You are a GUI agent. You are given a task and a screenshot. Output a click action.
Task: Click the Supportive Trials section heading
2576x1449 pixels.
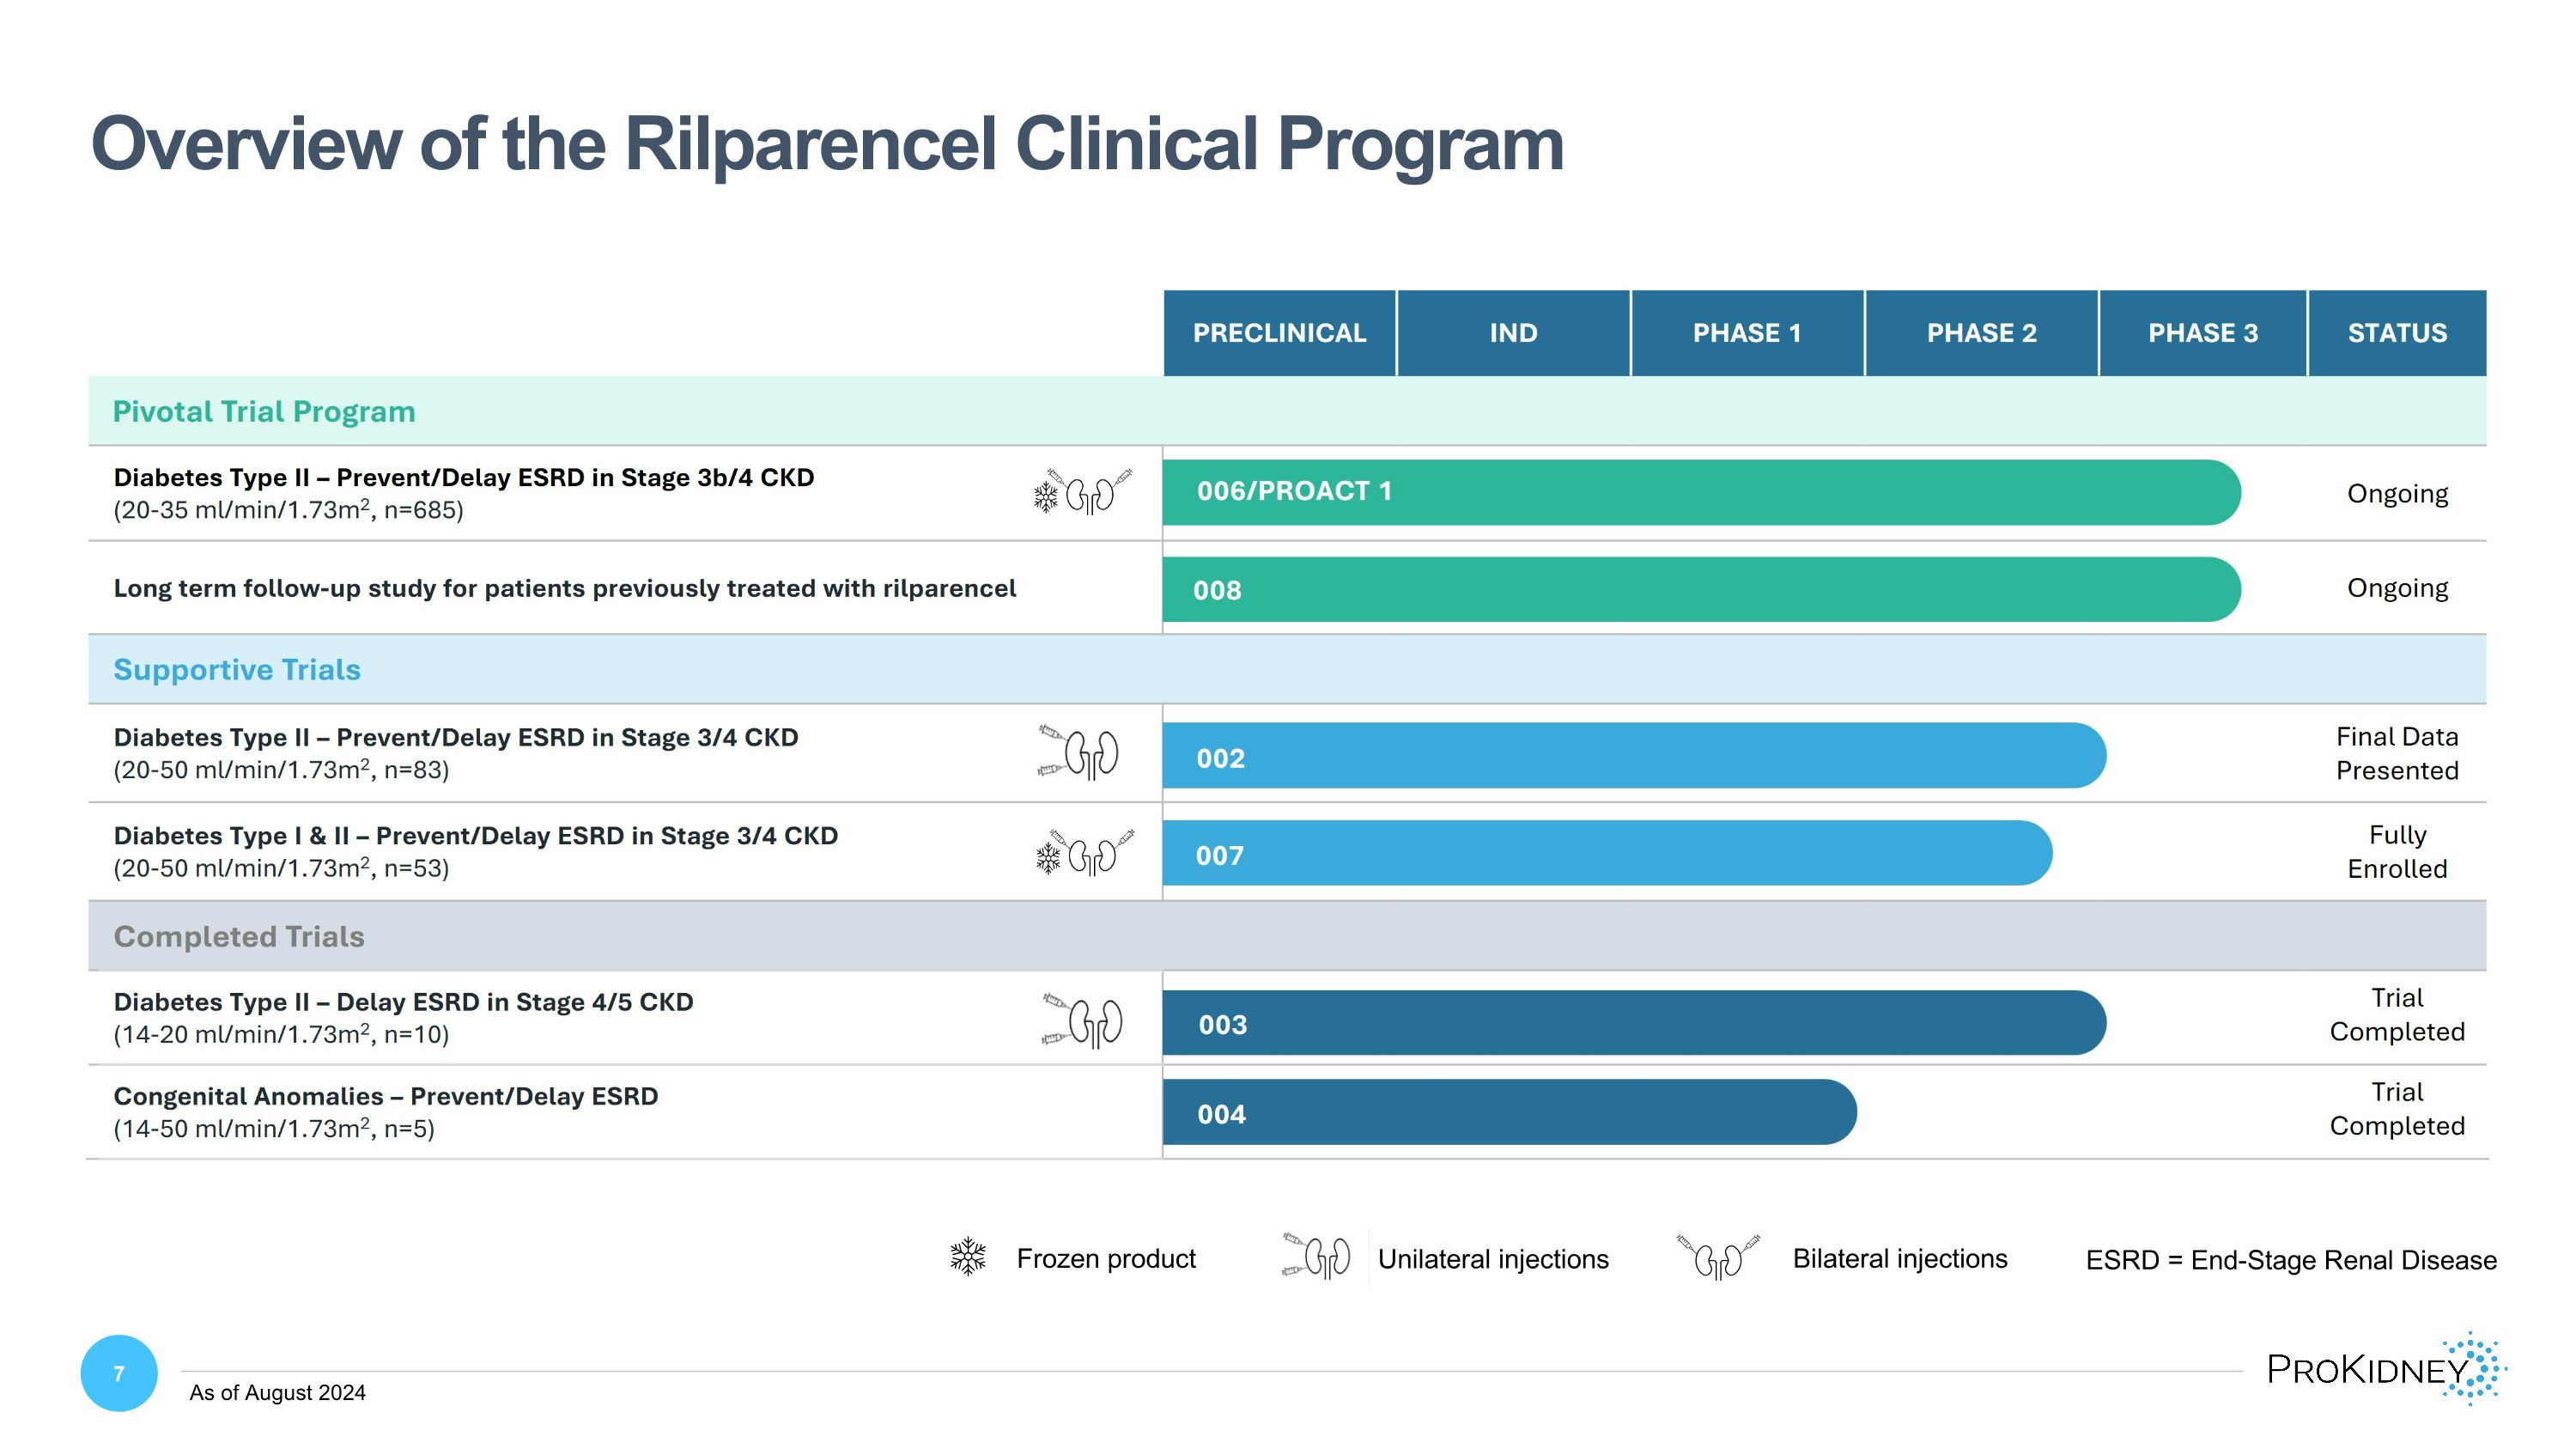point(237,670)
